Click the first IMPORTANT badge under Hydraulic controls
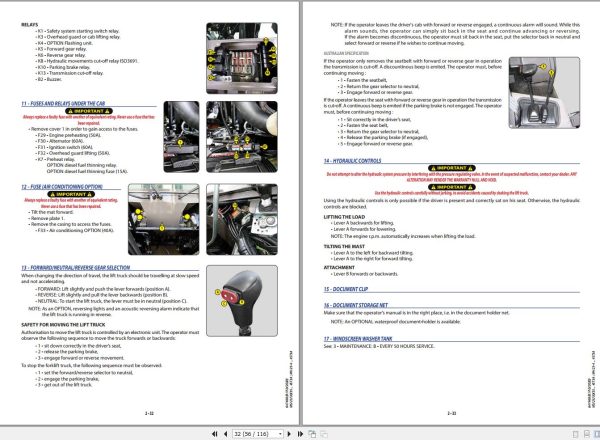The height and width of the screenshot is (440, 600). tap(452, 168)
